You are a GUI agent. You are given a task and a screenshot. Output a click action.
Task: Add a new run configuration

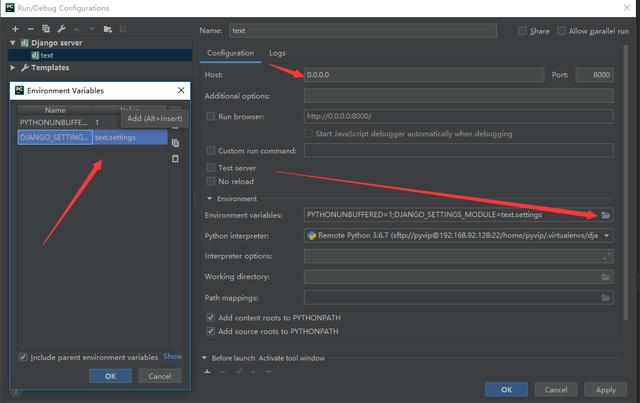click(x=15, y=29)
